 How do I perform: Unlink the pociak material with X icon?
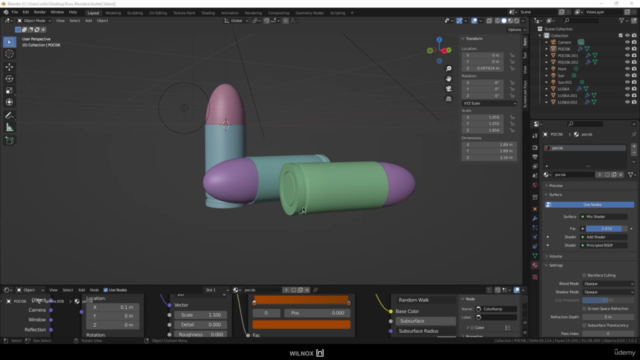point(621,175)
